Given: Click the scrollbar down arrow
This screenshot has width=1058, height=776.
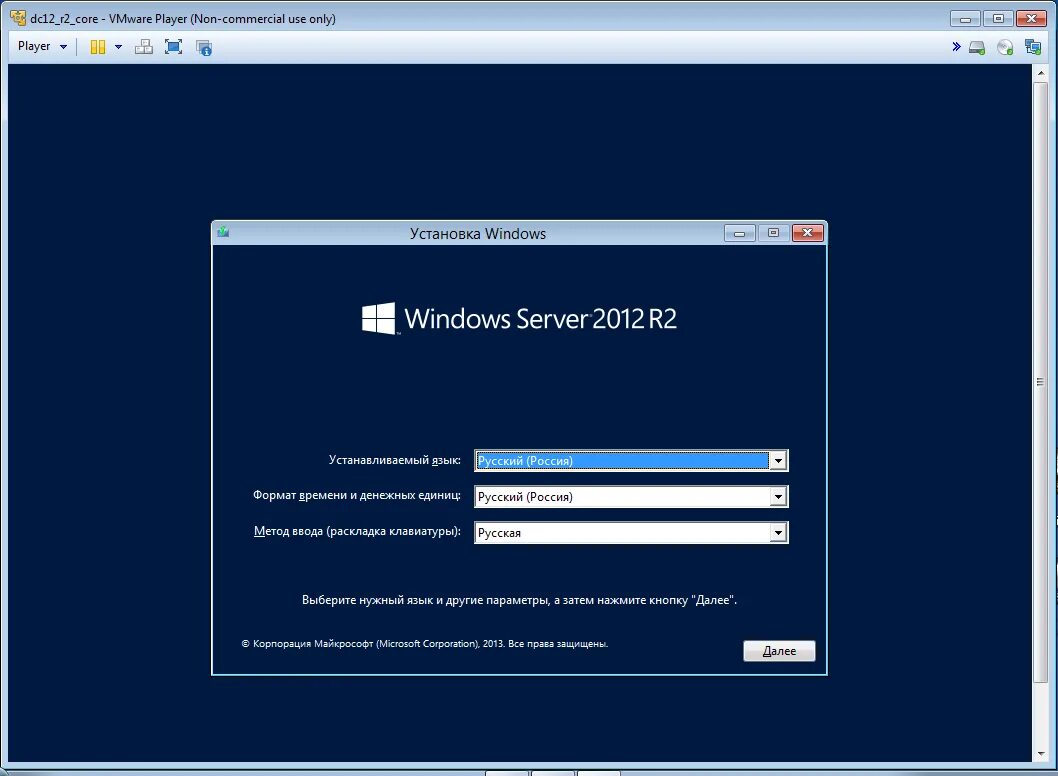Looking at the screenshot, I should tap(1040, 754).
